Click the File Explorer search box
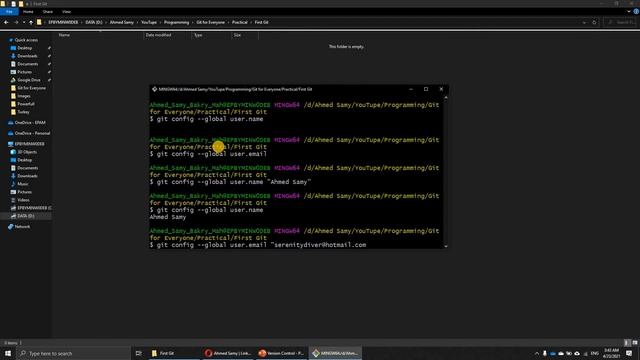This screenshot has height=360, width=640. (x=620, y=22)
